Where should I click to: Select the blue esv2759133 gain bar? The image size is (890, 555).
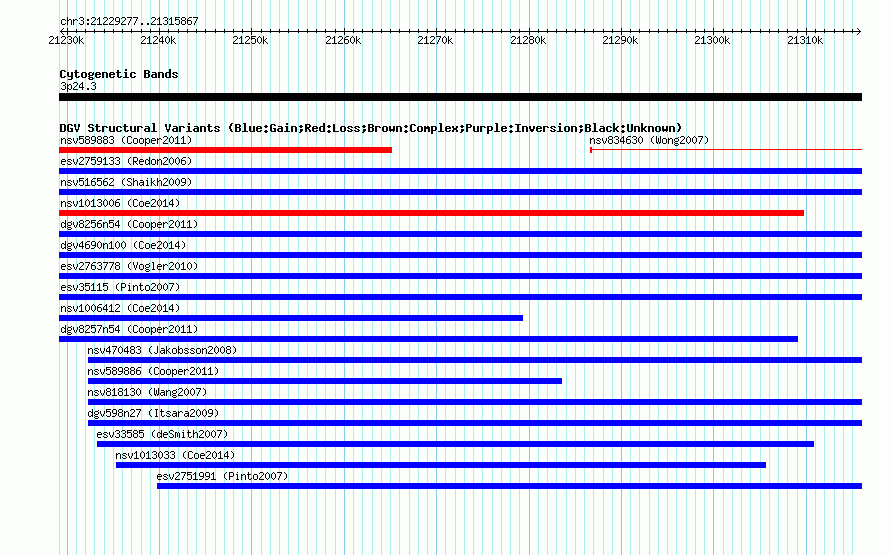(x=460, y=171)
